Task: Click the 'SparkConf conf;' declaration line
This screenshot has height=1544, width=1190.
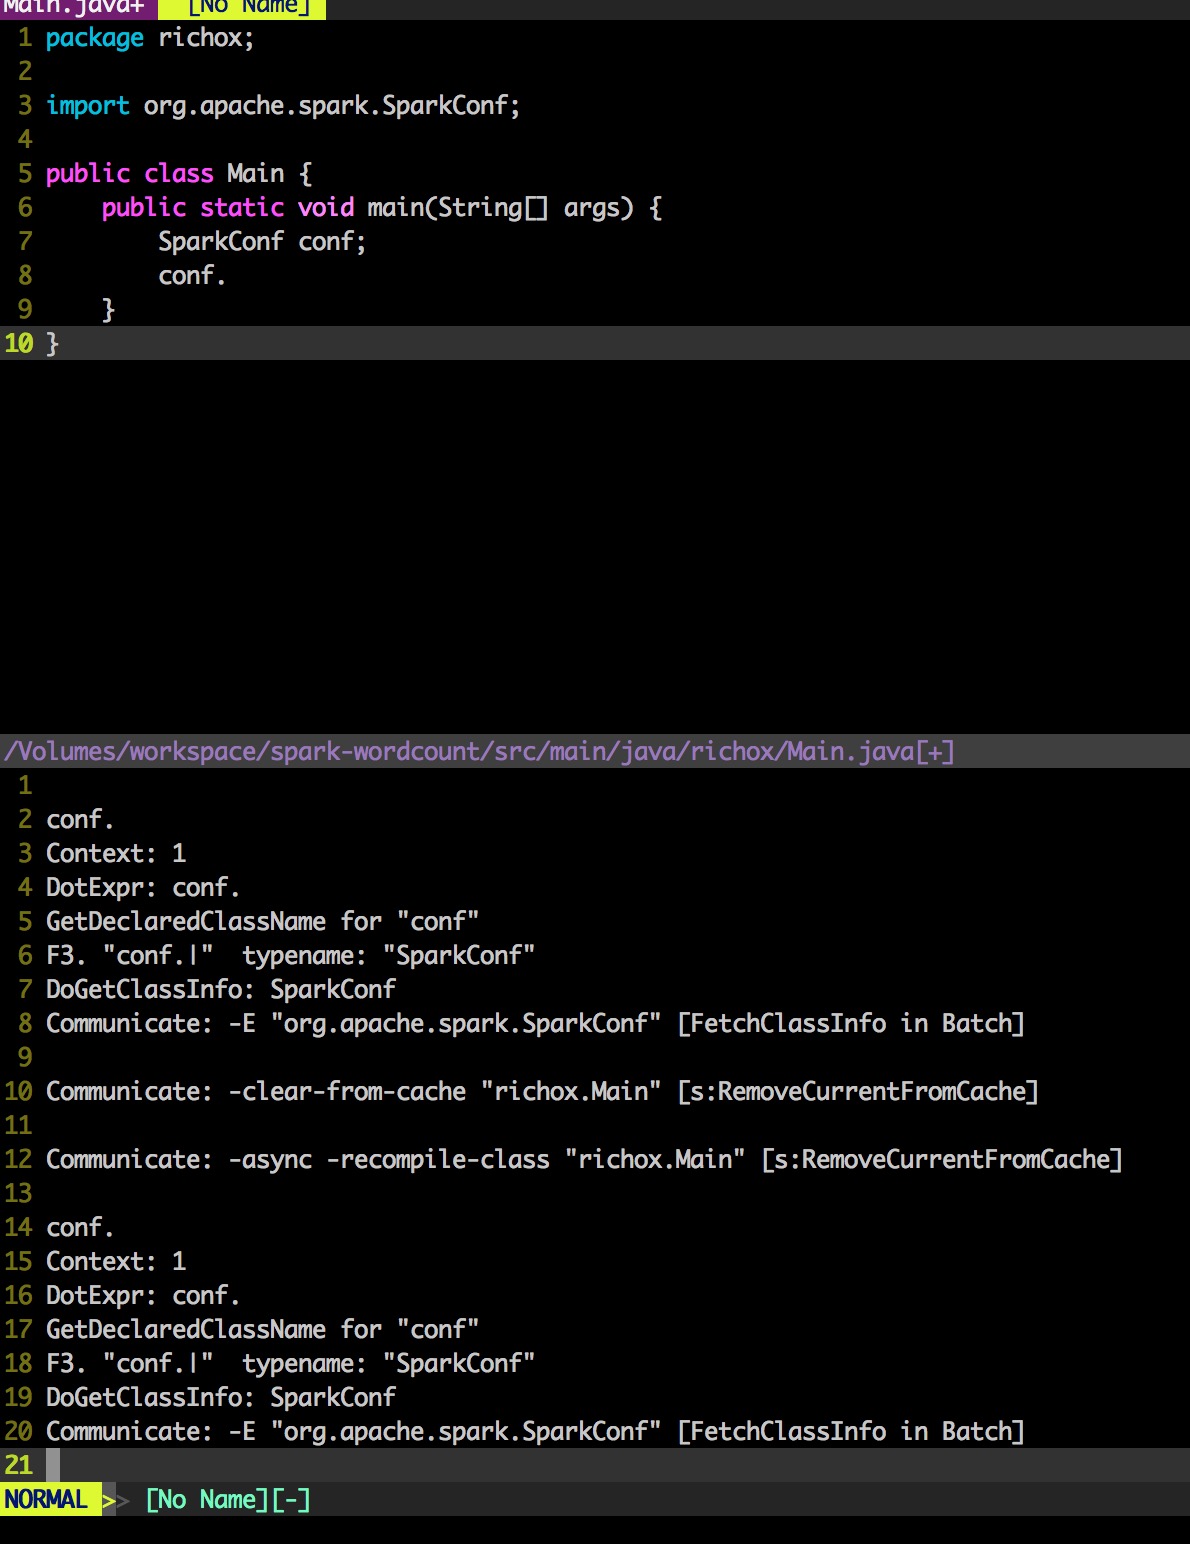Action: (262, 242)
